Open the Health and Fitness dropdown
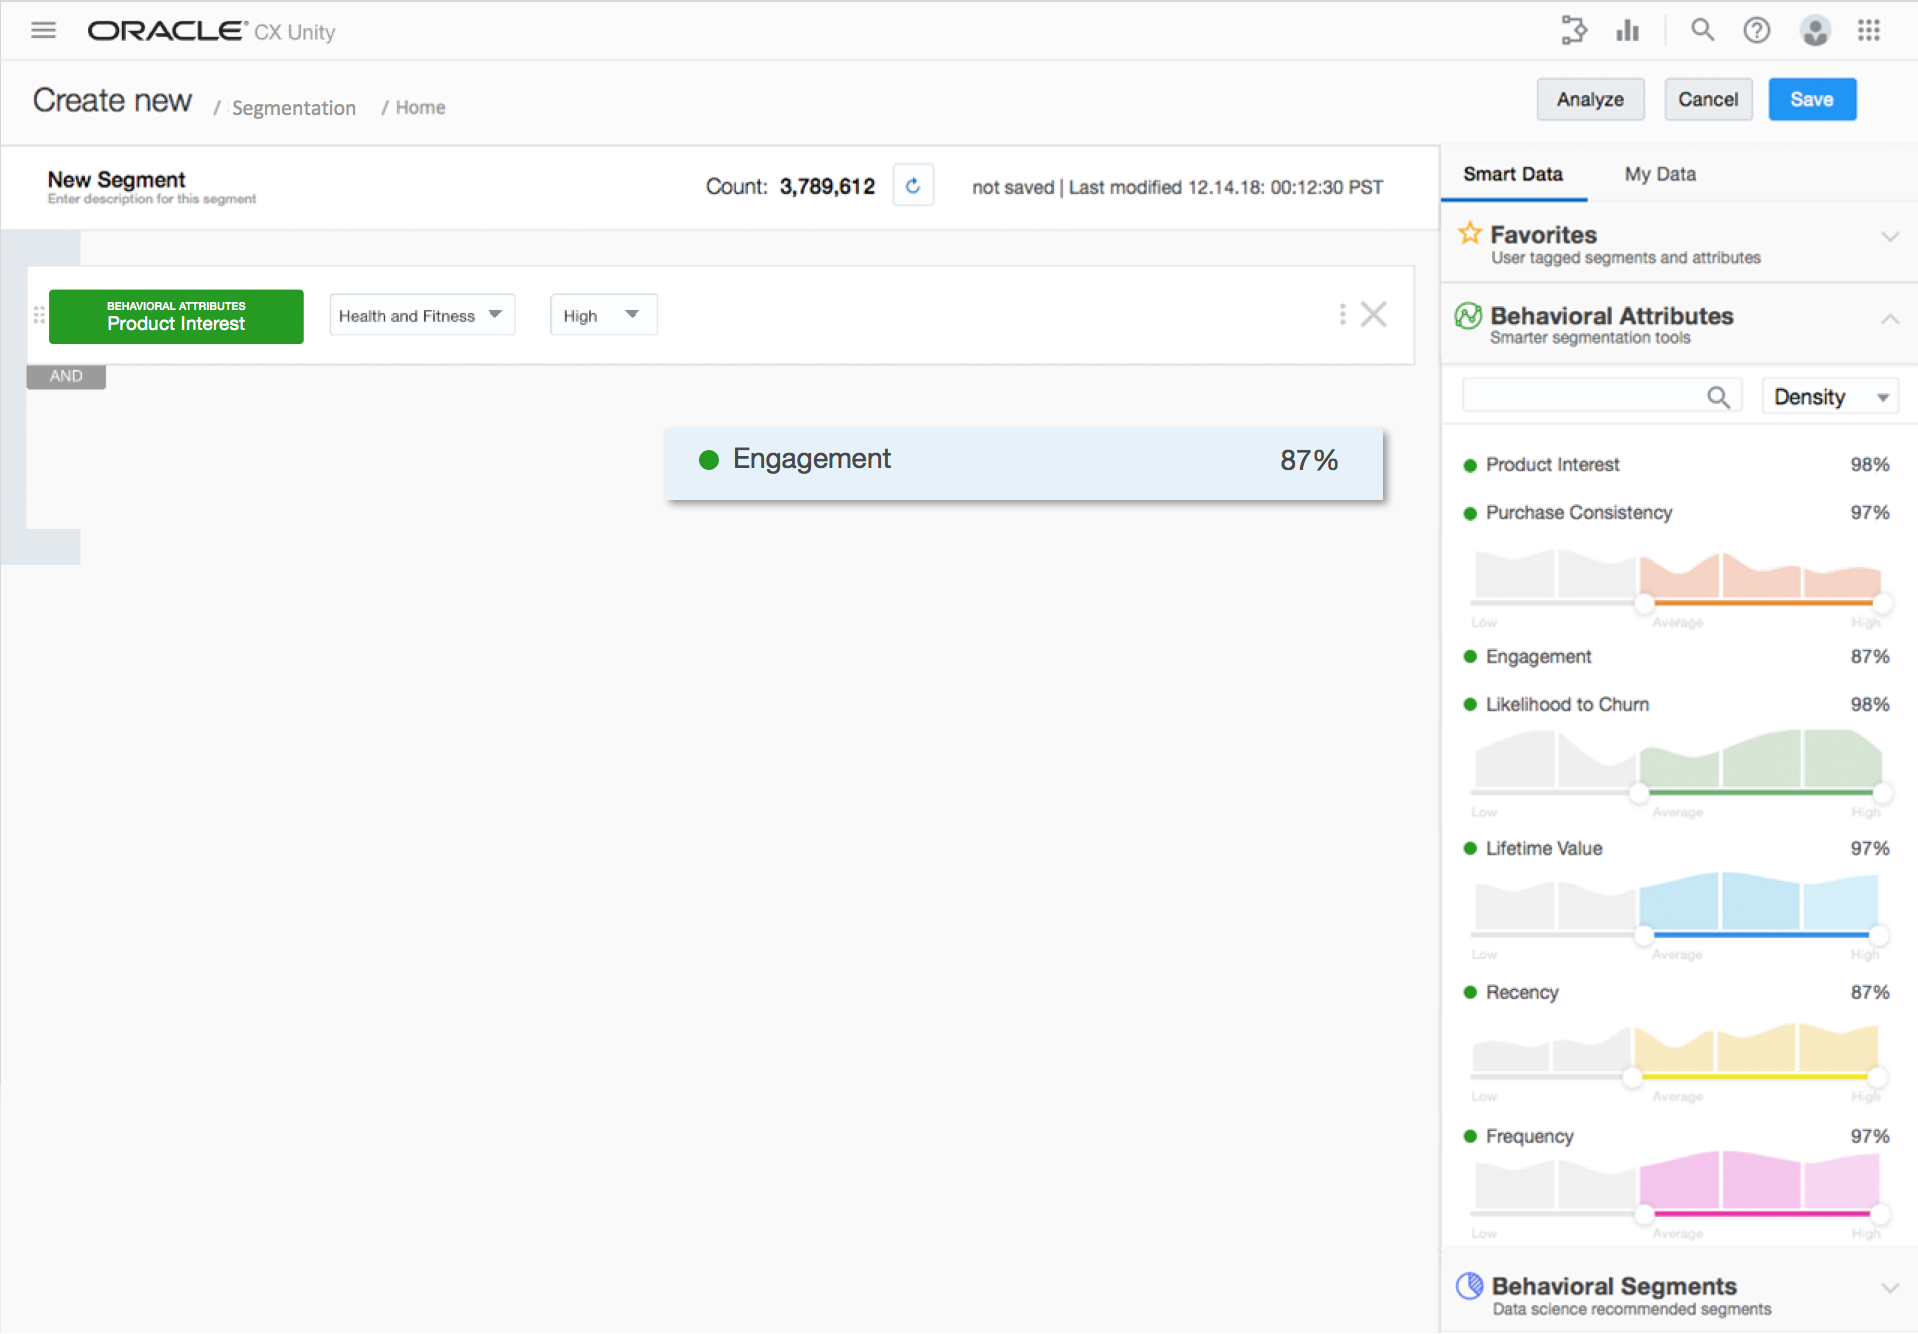1918x1334 pixels. (422, 315)
